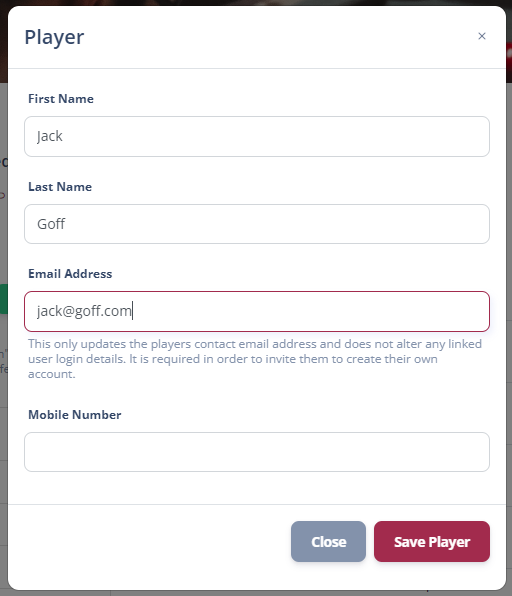The height and width of the screenshot is (596, 512).
Task: Select the empty Mobile Number field
Action: pos(257,452)
